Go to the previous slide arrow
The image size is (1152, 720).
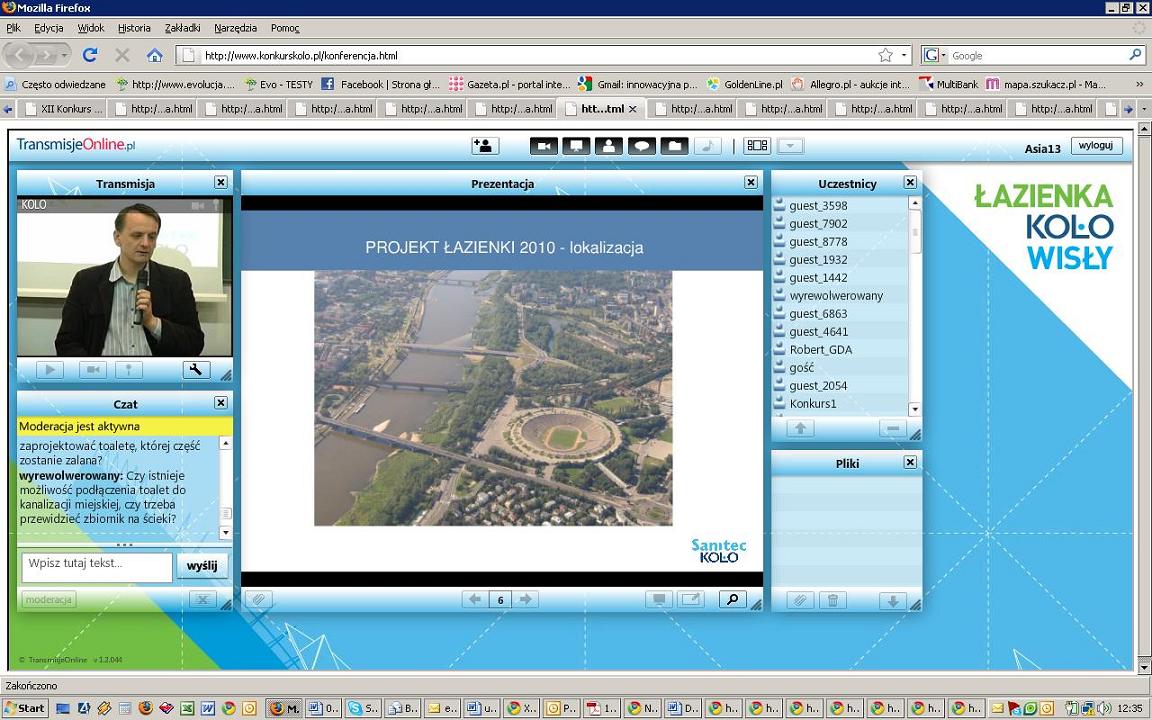475,600
